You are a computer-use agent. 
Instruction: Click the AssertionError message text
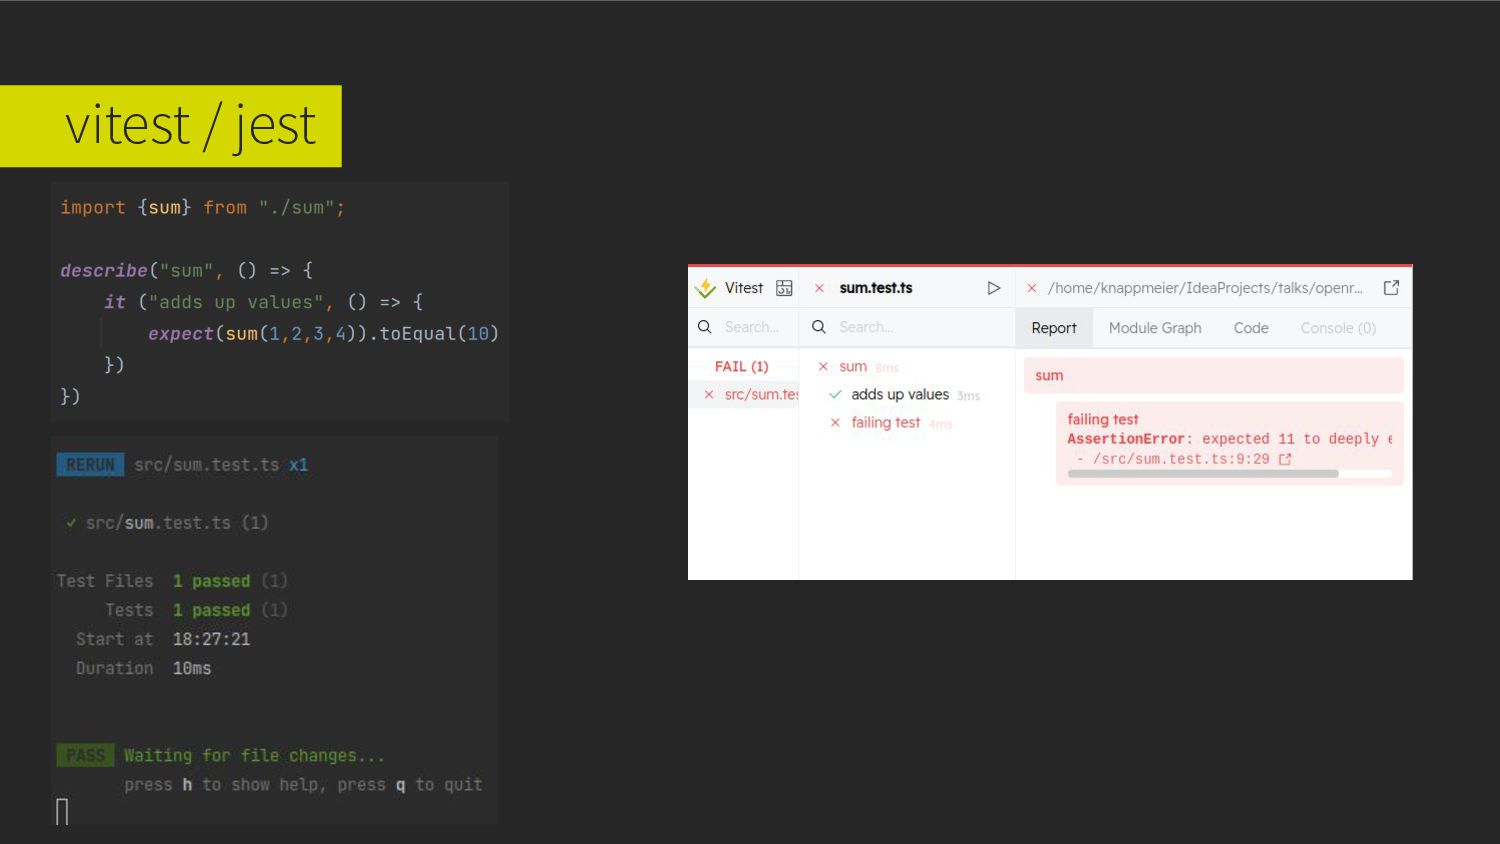1230,439
